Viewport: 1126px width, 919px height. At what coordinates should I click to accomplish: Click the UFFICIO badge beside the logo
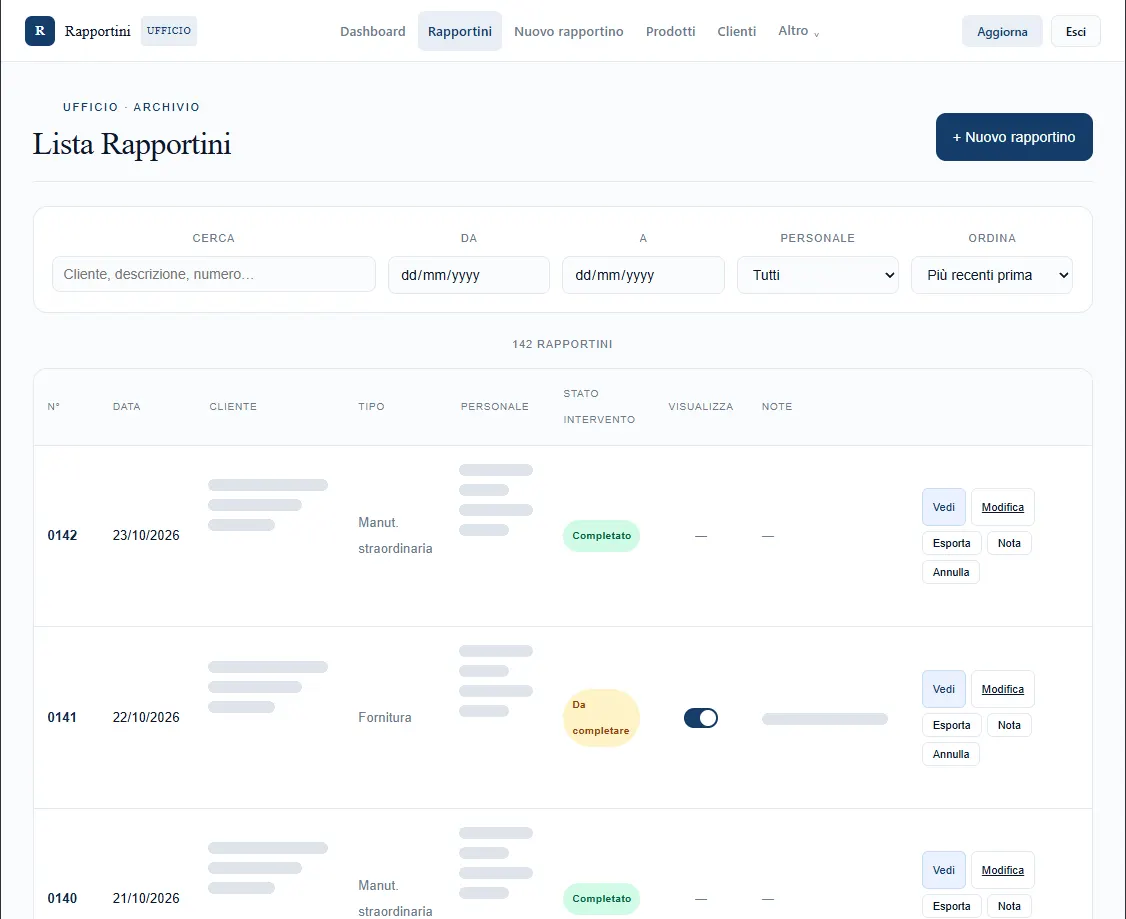pyautogui.click(x=169, y=31)
